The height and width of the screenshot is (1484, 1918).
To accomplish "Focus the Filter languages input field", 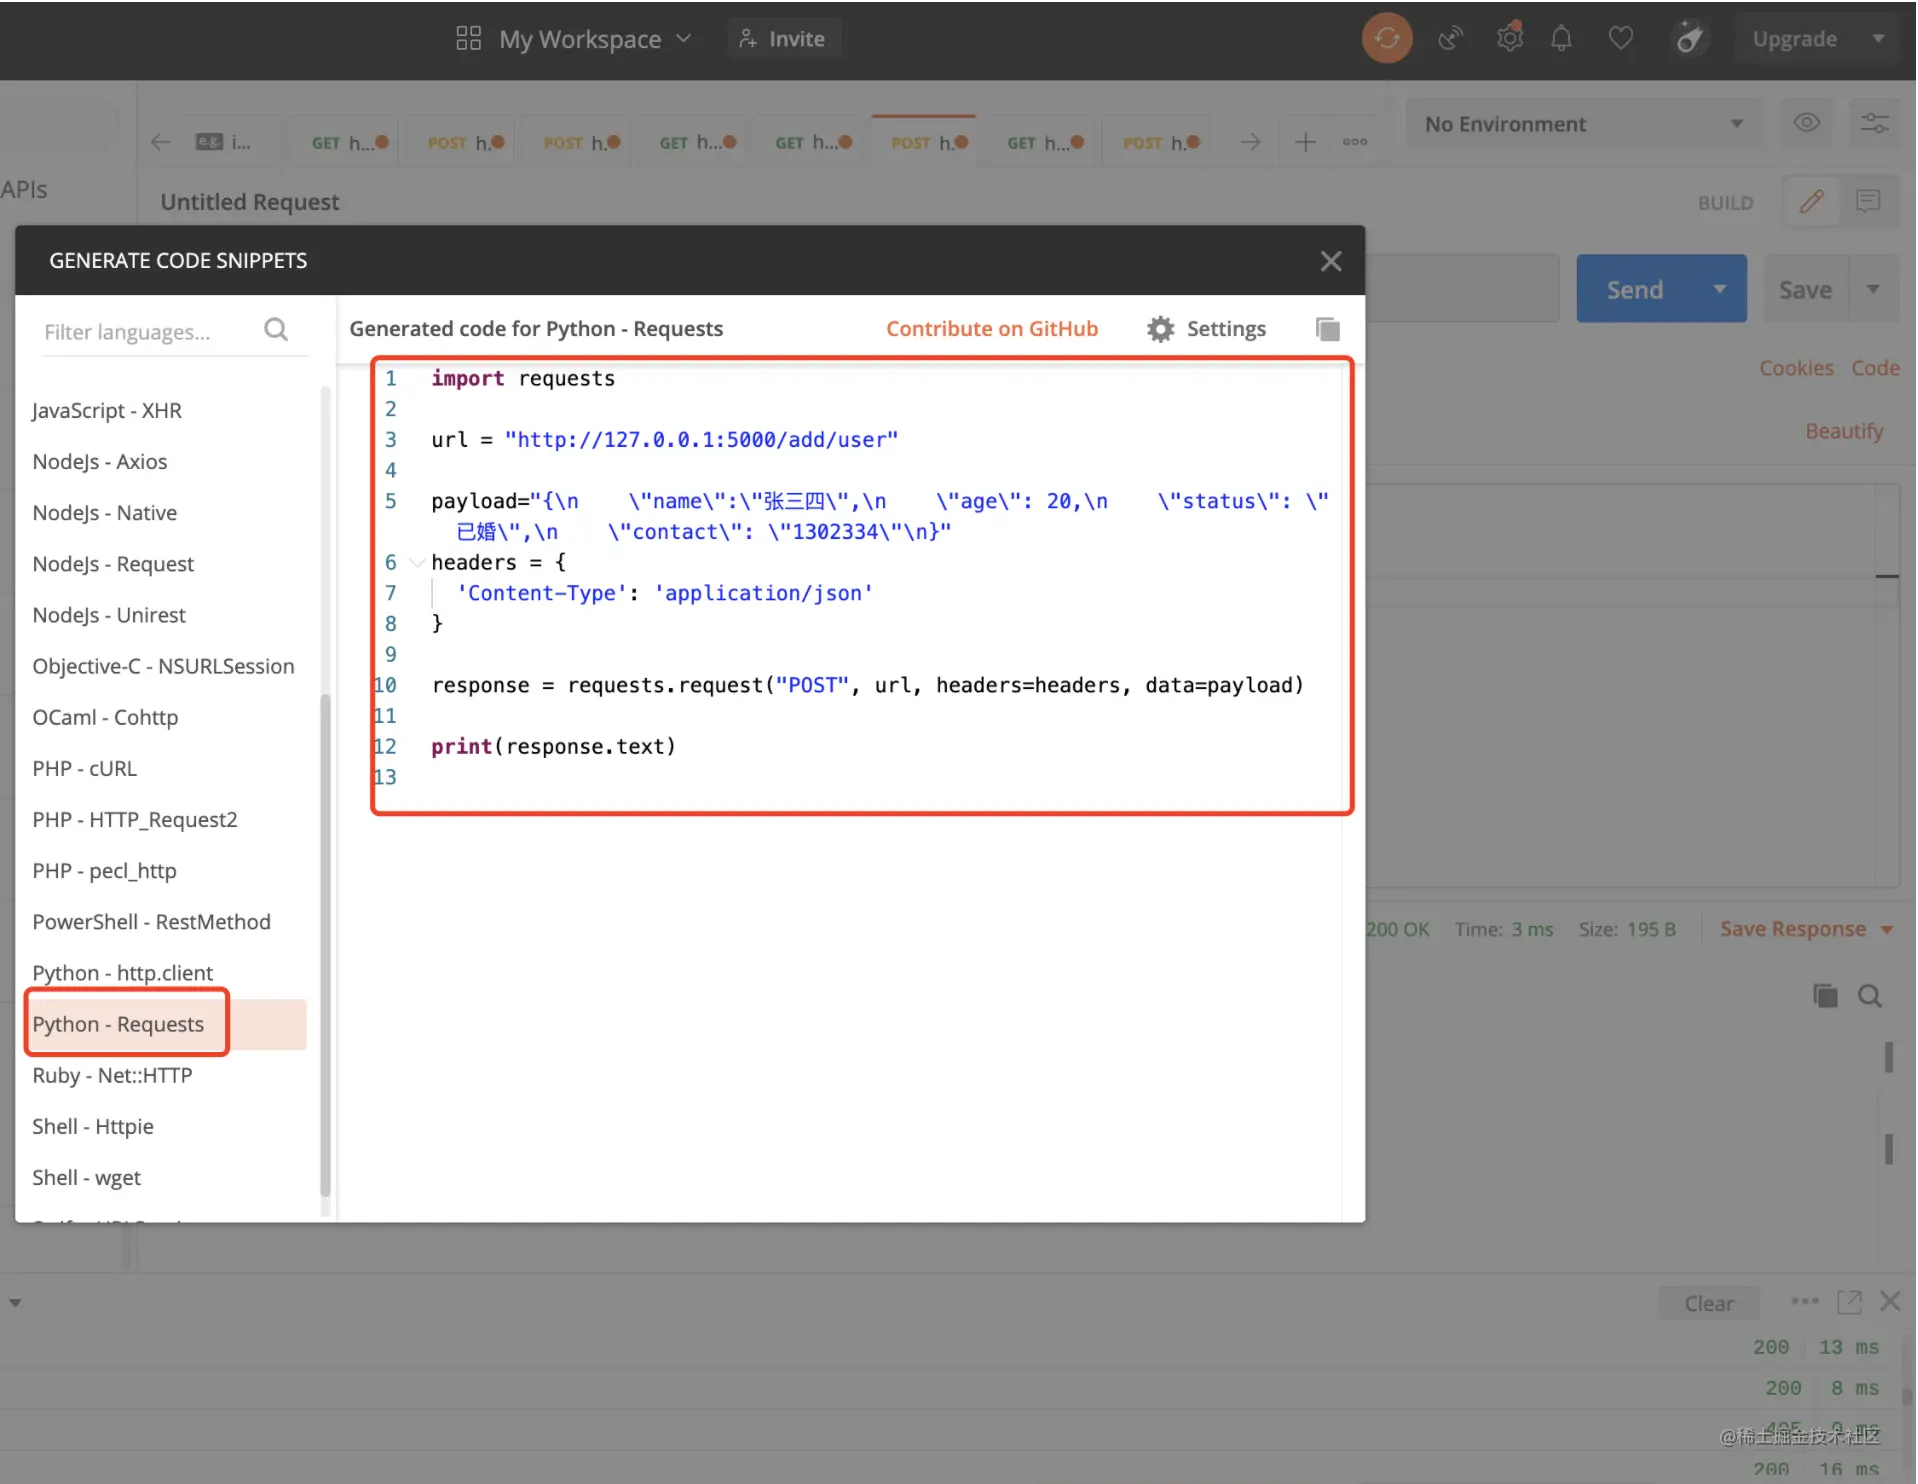I will pos(147,331).
